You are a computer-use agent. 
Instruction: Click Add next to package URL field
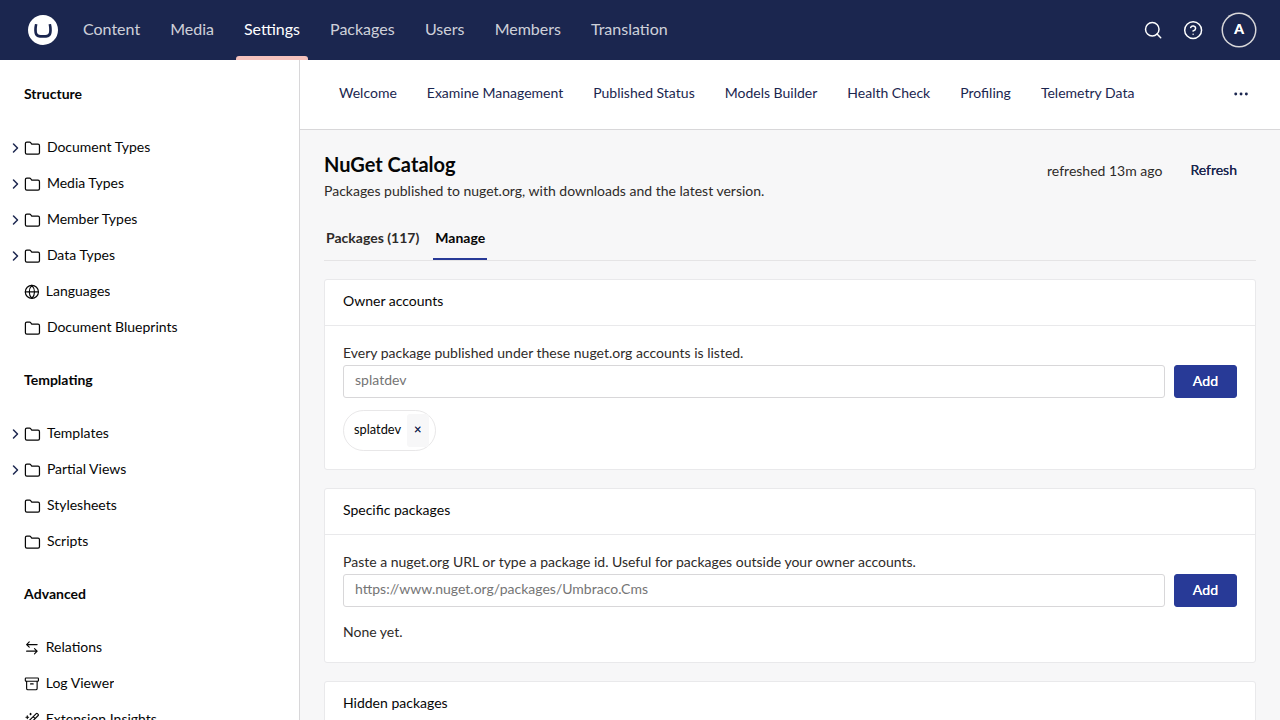point(1205,590)
